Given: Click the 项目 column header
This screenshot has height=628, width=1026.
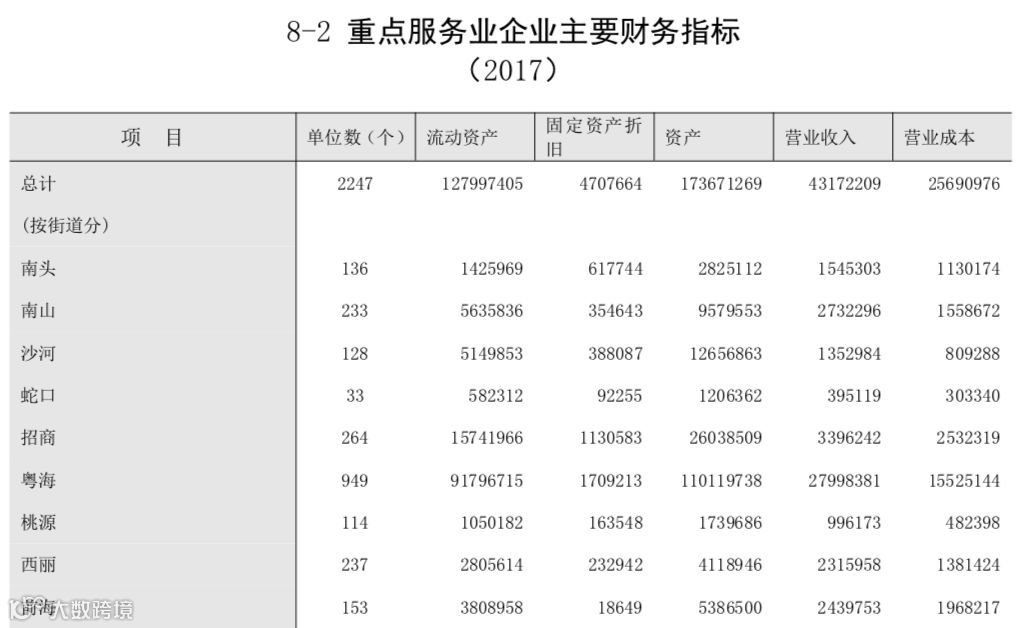Looking at the screenshot, I should tap(150, 137).
